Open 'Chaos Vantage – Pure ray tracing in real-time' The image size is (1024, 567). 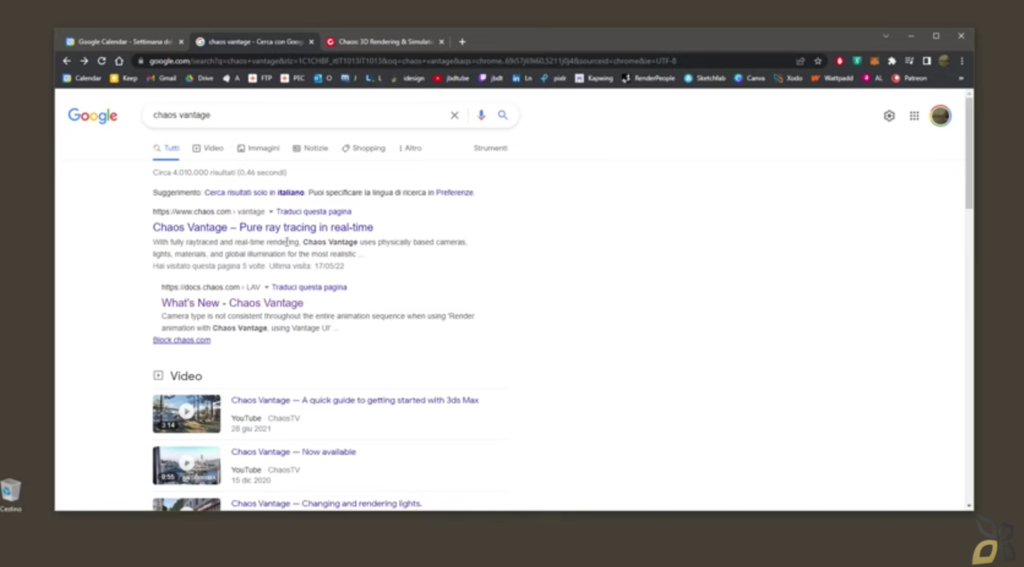coord(263,227)
